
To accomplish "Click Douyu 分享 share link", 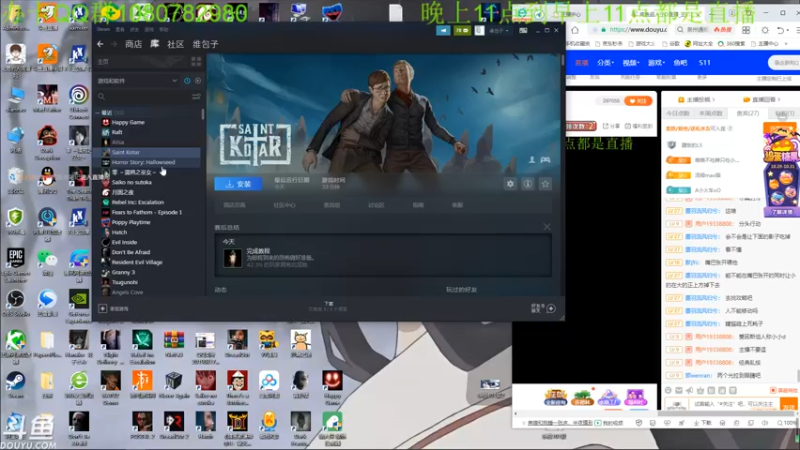I will click(x=611, y=126).
